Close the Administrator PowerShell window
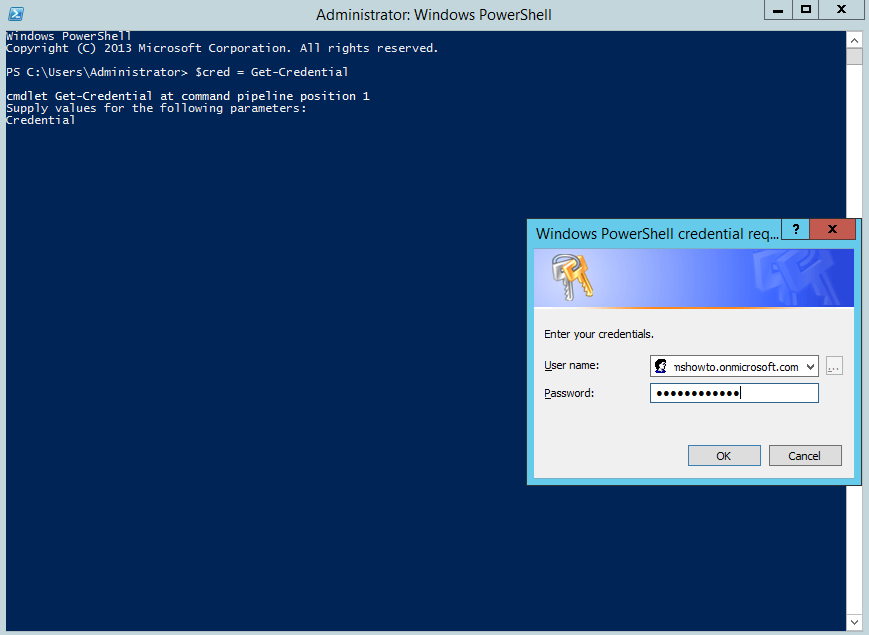Image resolution: width=869 pixels, height=635 pixels. (841, 10)
